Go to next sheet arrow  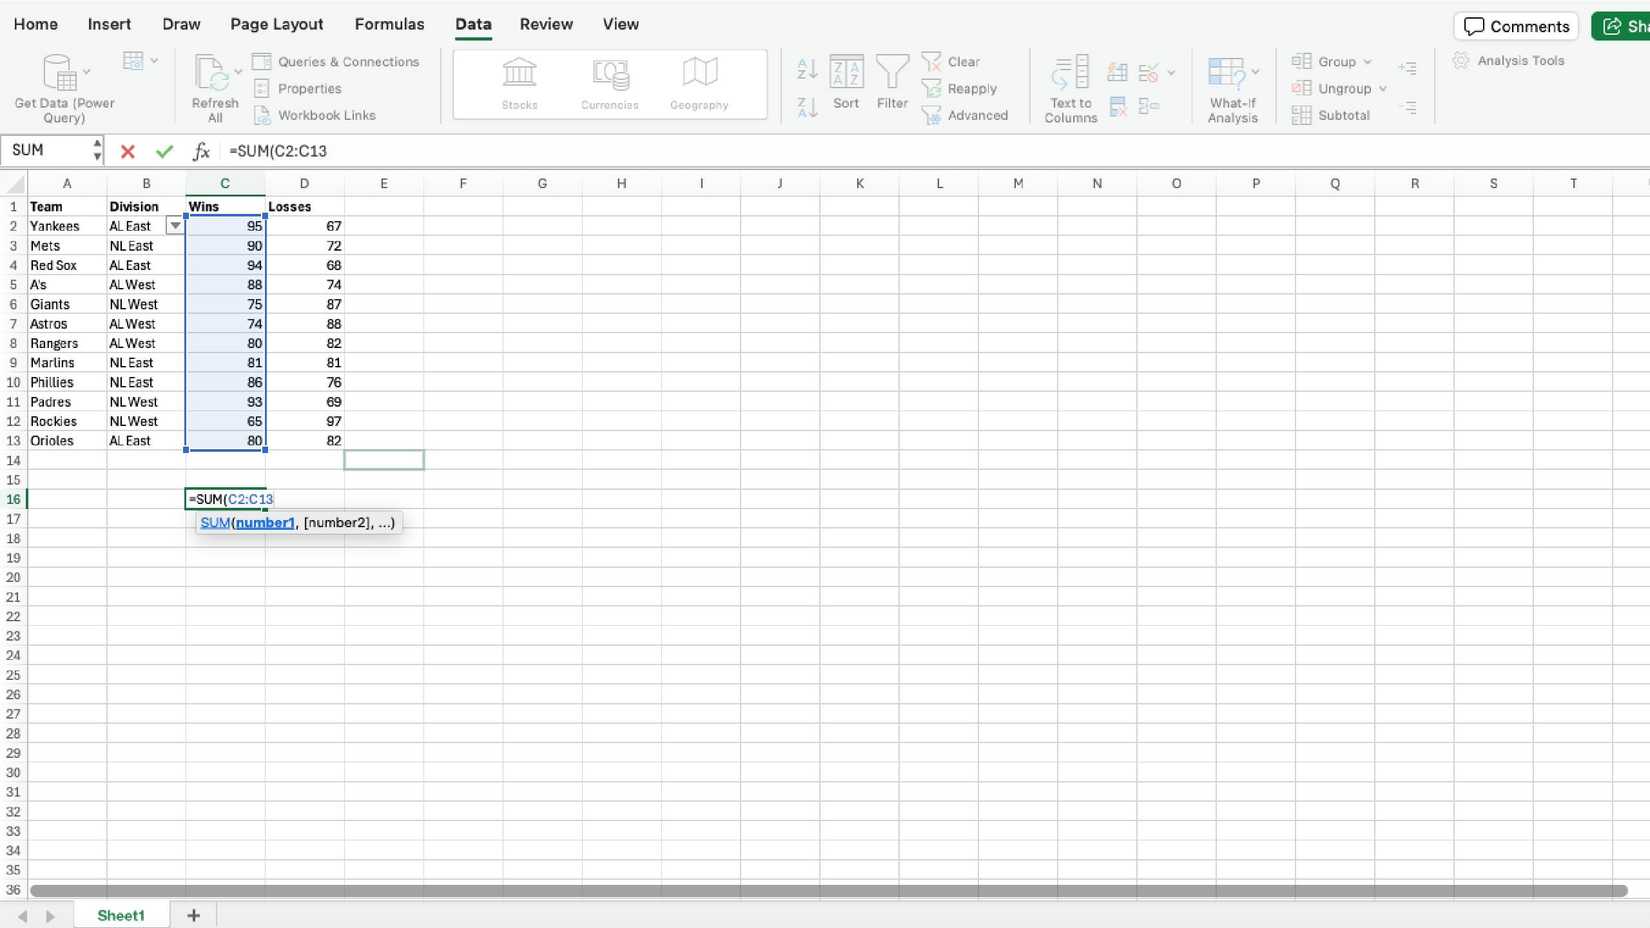(50, 916)
